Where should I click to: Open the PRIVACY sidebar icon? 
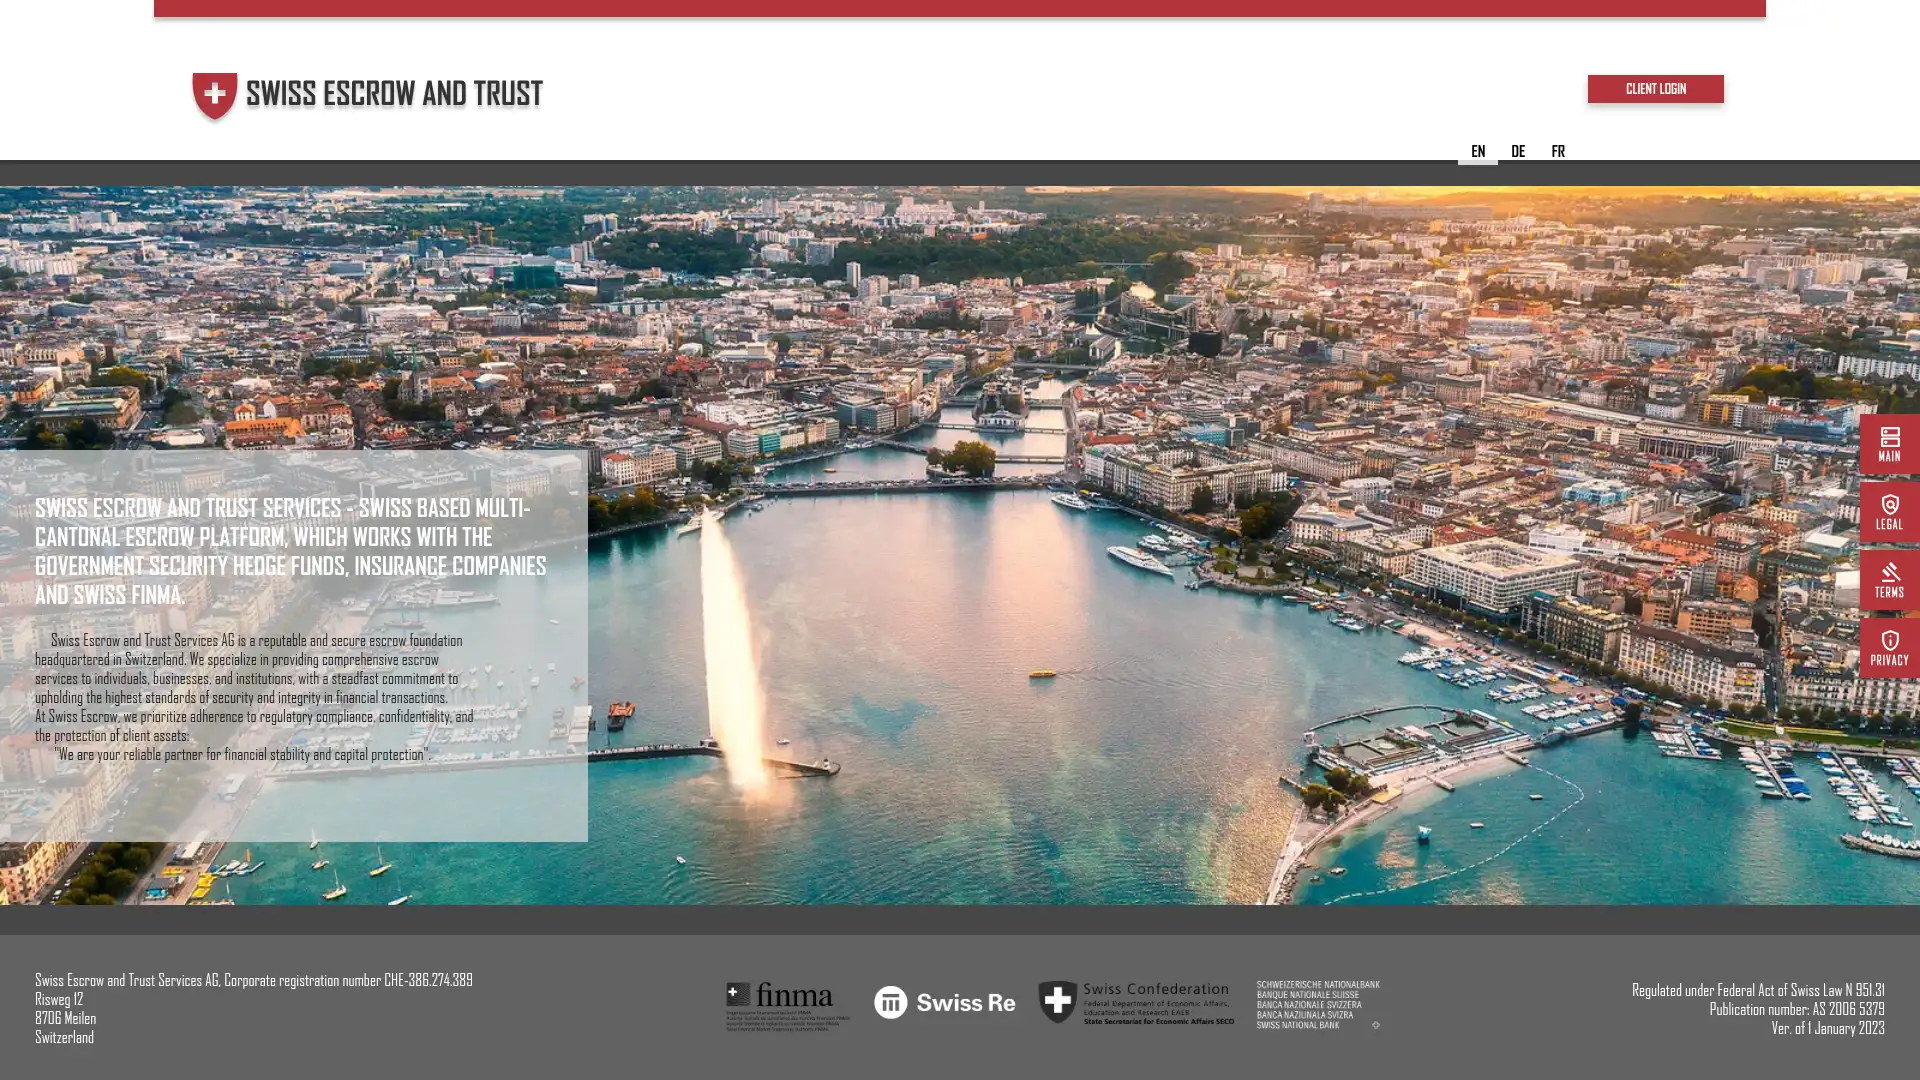pyautogui.click(x=1889, y=648)
